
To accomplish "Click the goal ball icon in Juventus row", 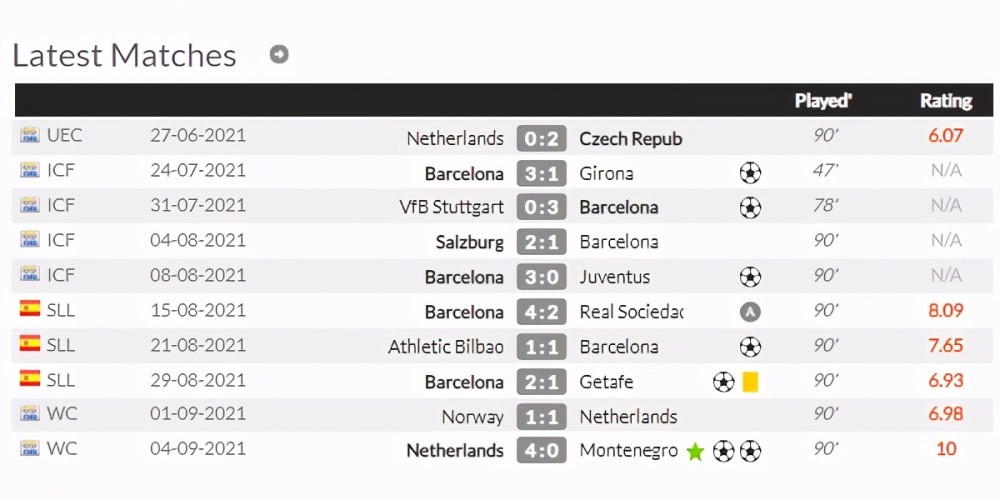I will tap(750, 277).
